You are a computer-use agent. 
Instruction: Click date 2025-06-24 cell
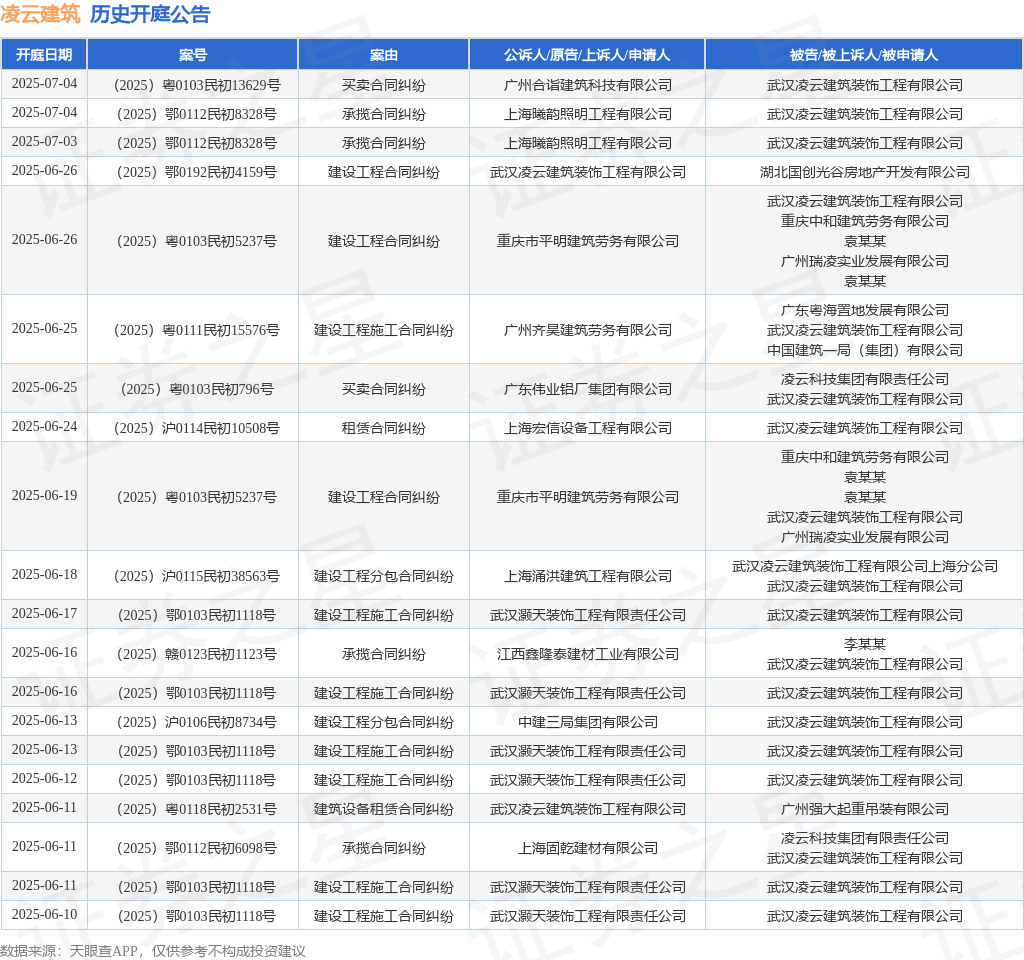44,426
